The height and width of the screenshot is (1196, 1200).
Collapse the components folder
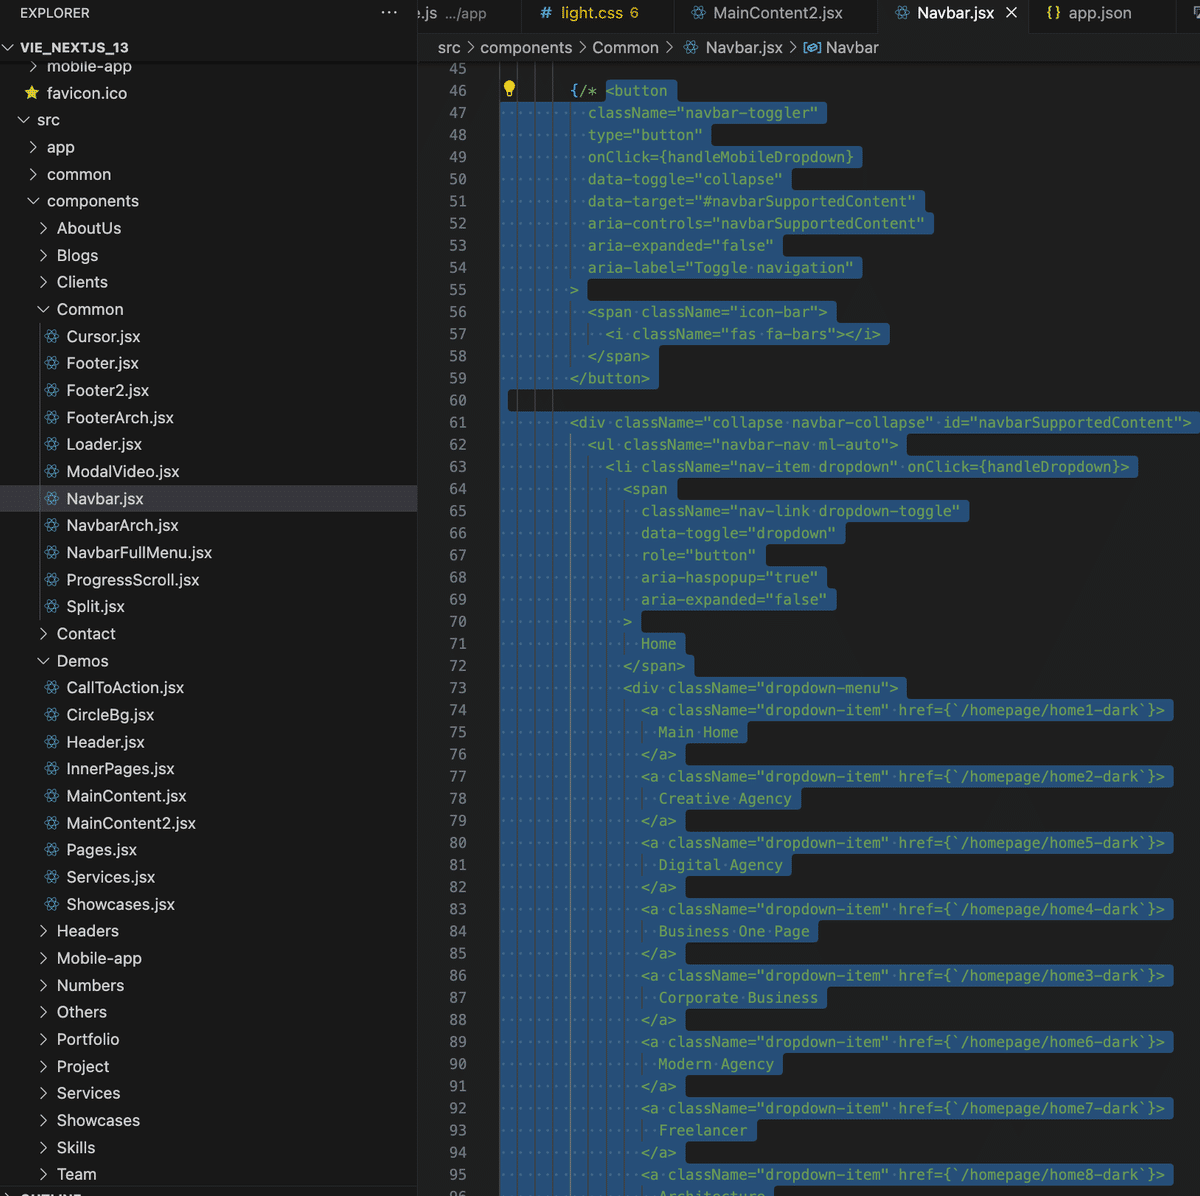(x=33, y=201)
